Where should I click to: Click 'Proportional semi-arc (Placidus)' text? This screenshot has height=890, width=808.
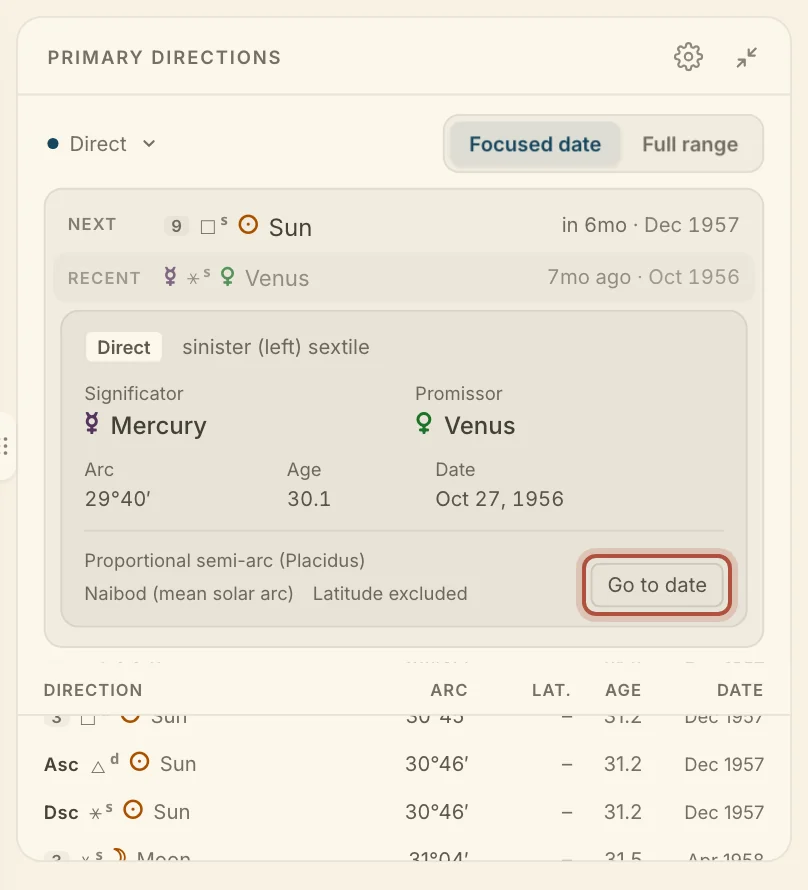(x=225, y=561)
